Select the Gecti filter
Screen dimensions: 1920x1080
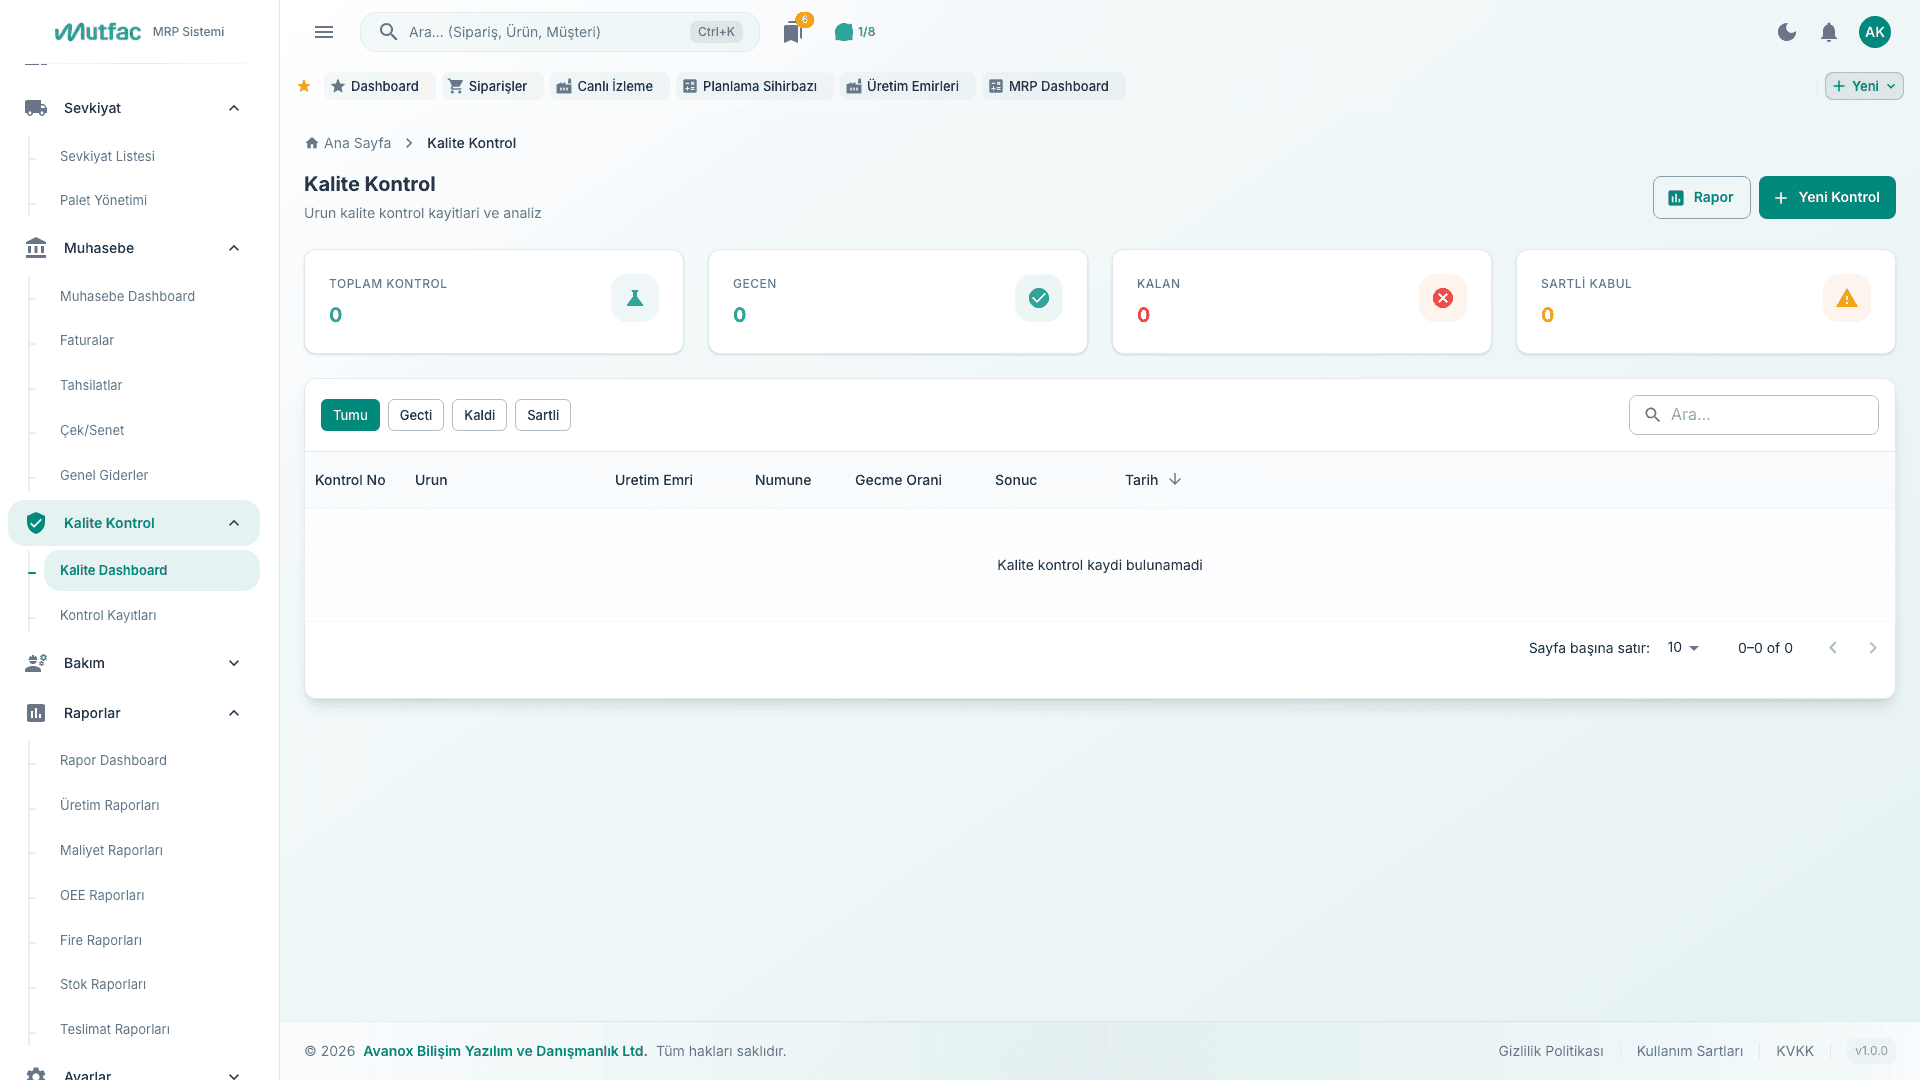pyautogui.click(x=416, y=415)
